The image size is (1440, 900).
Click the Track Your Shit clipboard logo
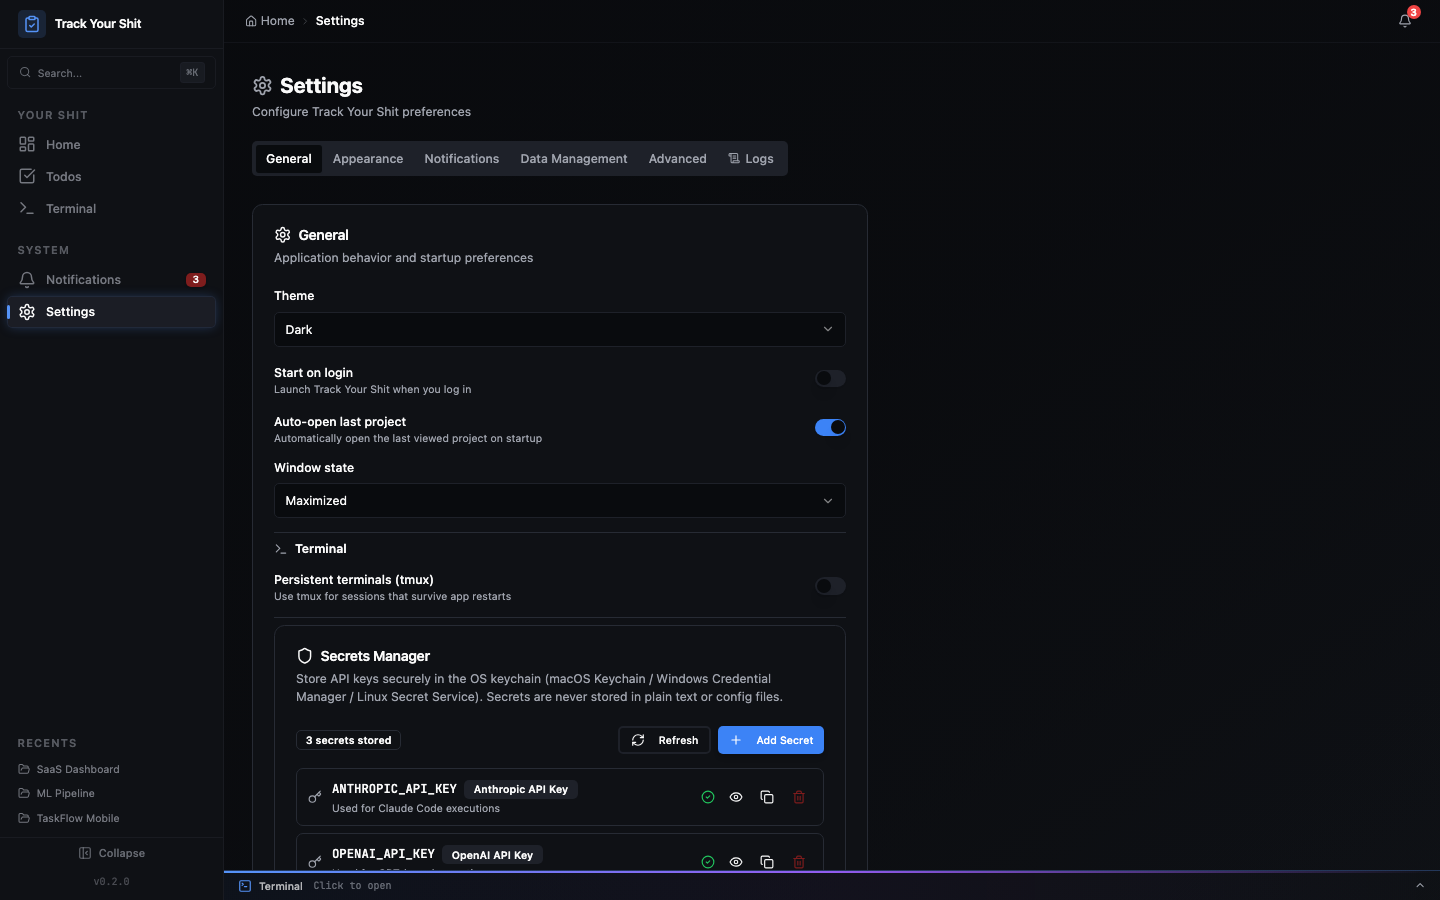click(31, 23)
